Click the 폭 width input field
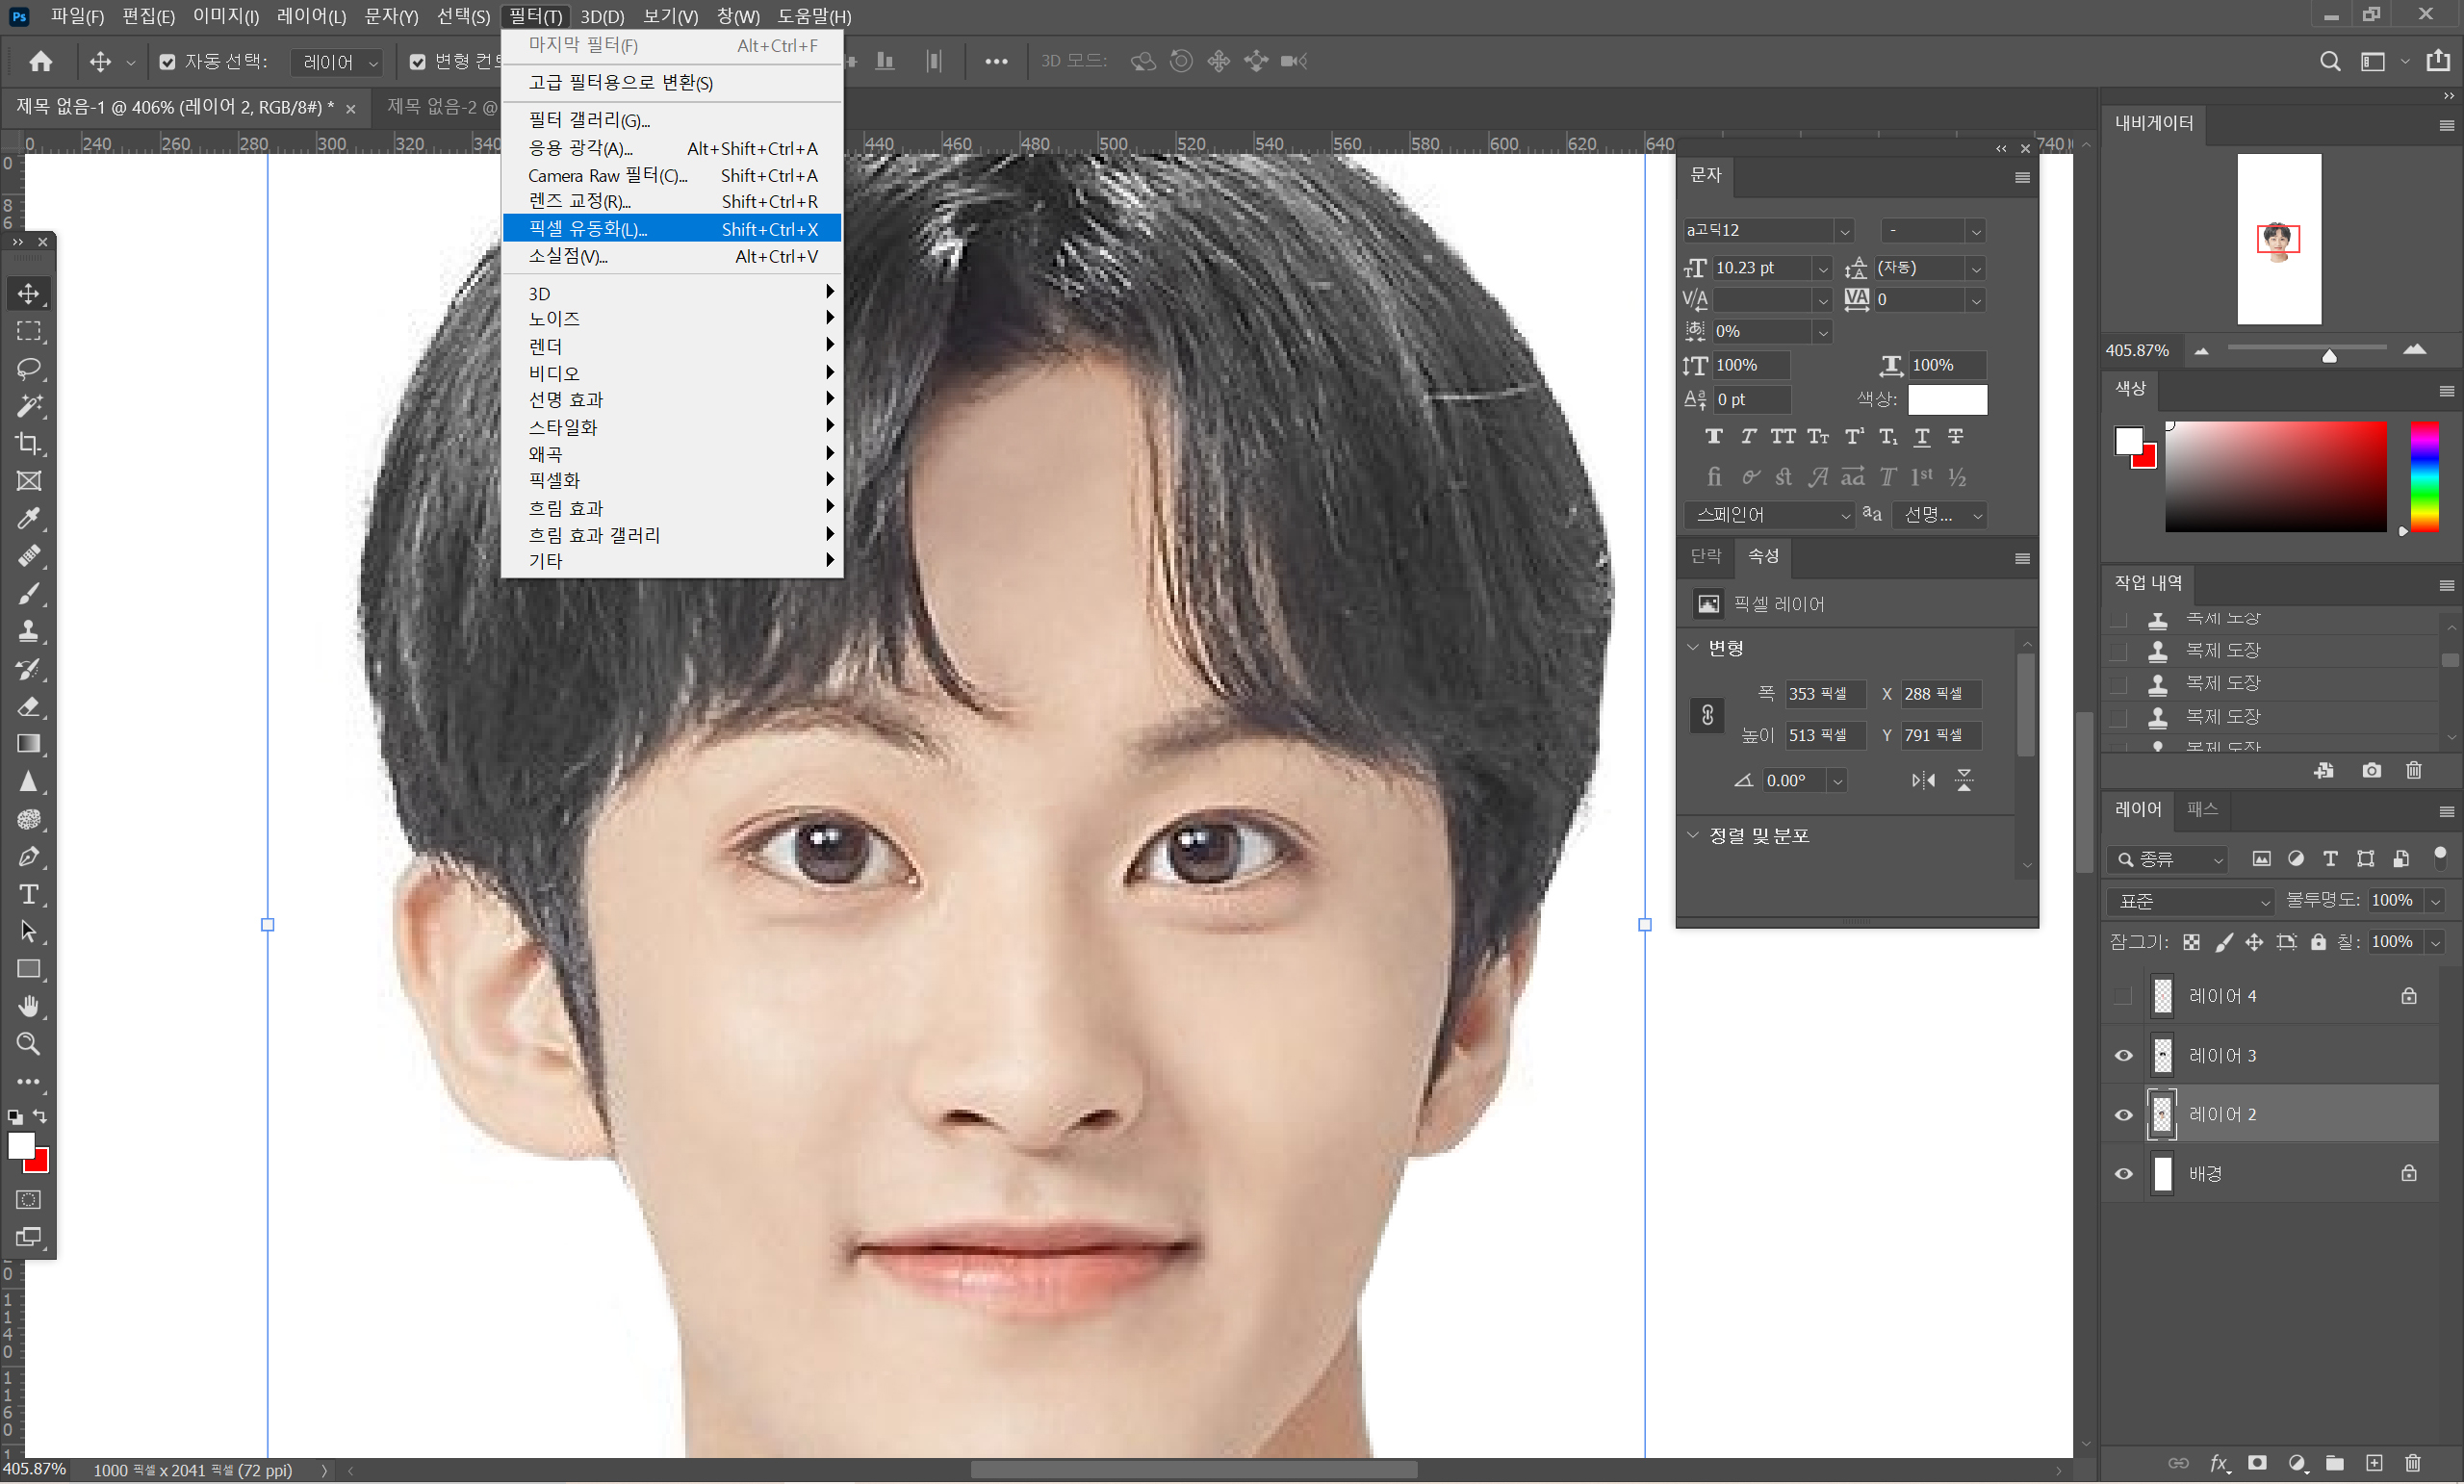Image resolution: width=2464 pixels, height=1484 pixels. pyautogui.click(x=1824, y=694)
